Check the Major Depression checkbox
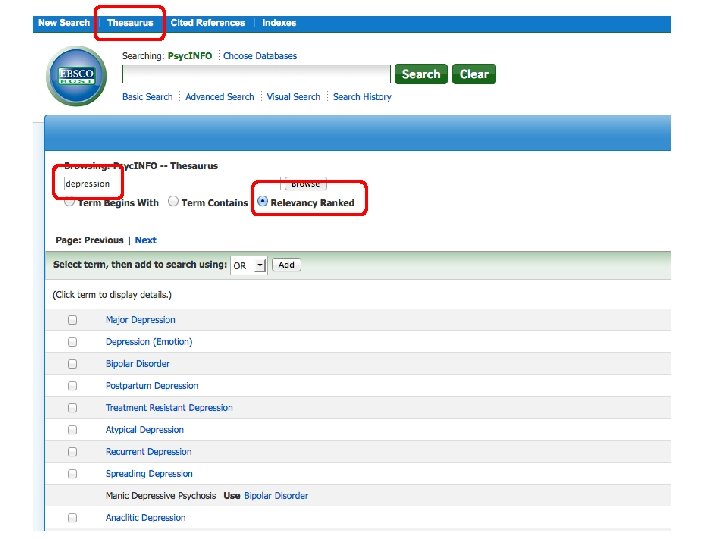This screenshot has height=540, width=720. 73,320
